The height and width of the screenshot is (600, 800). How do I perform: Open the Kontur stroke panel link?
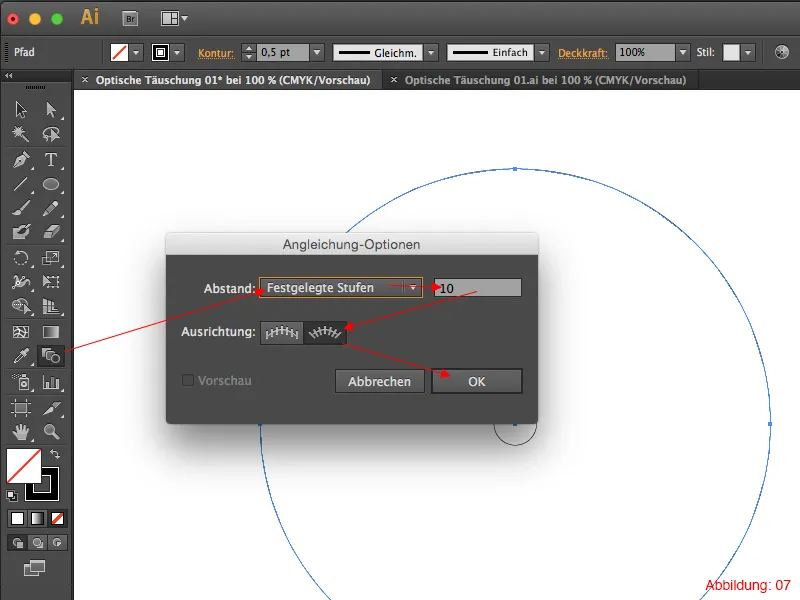pos(216,53)
